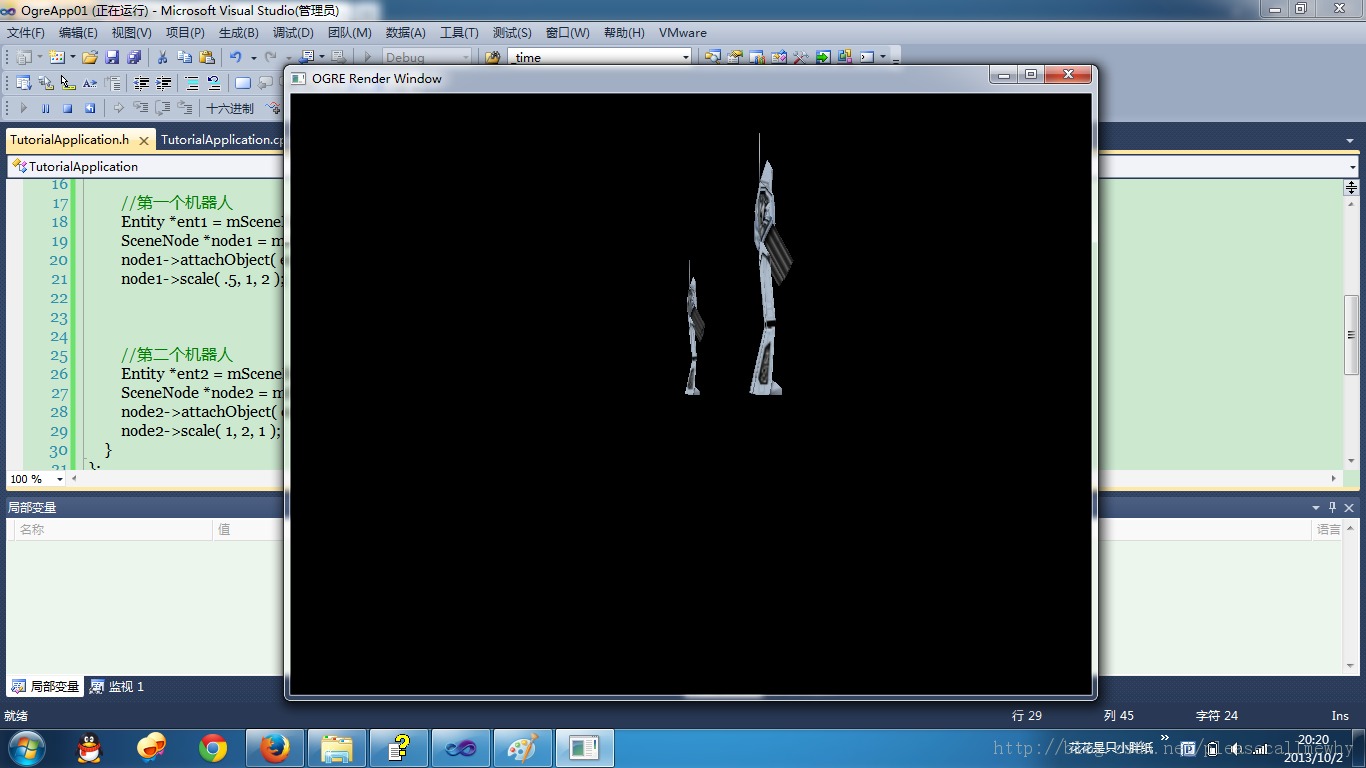Viewport: 1366px width, 768px height.
Task: Open Solution Explorer from toolbar icon
Action: pos(713,57)
